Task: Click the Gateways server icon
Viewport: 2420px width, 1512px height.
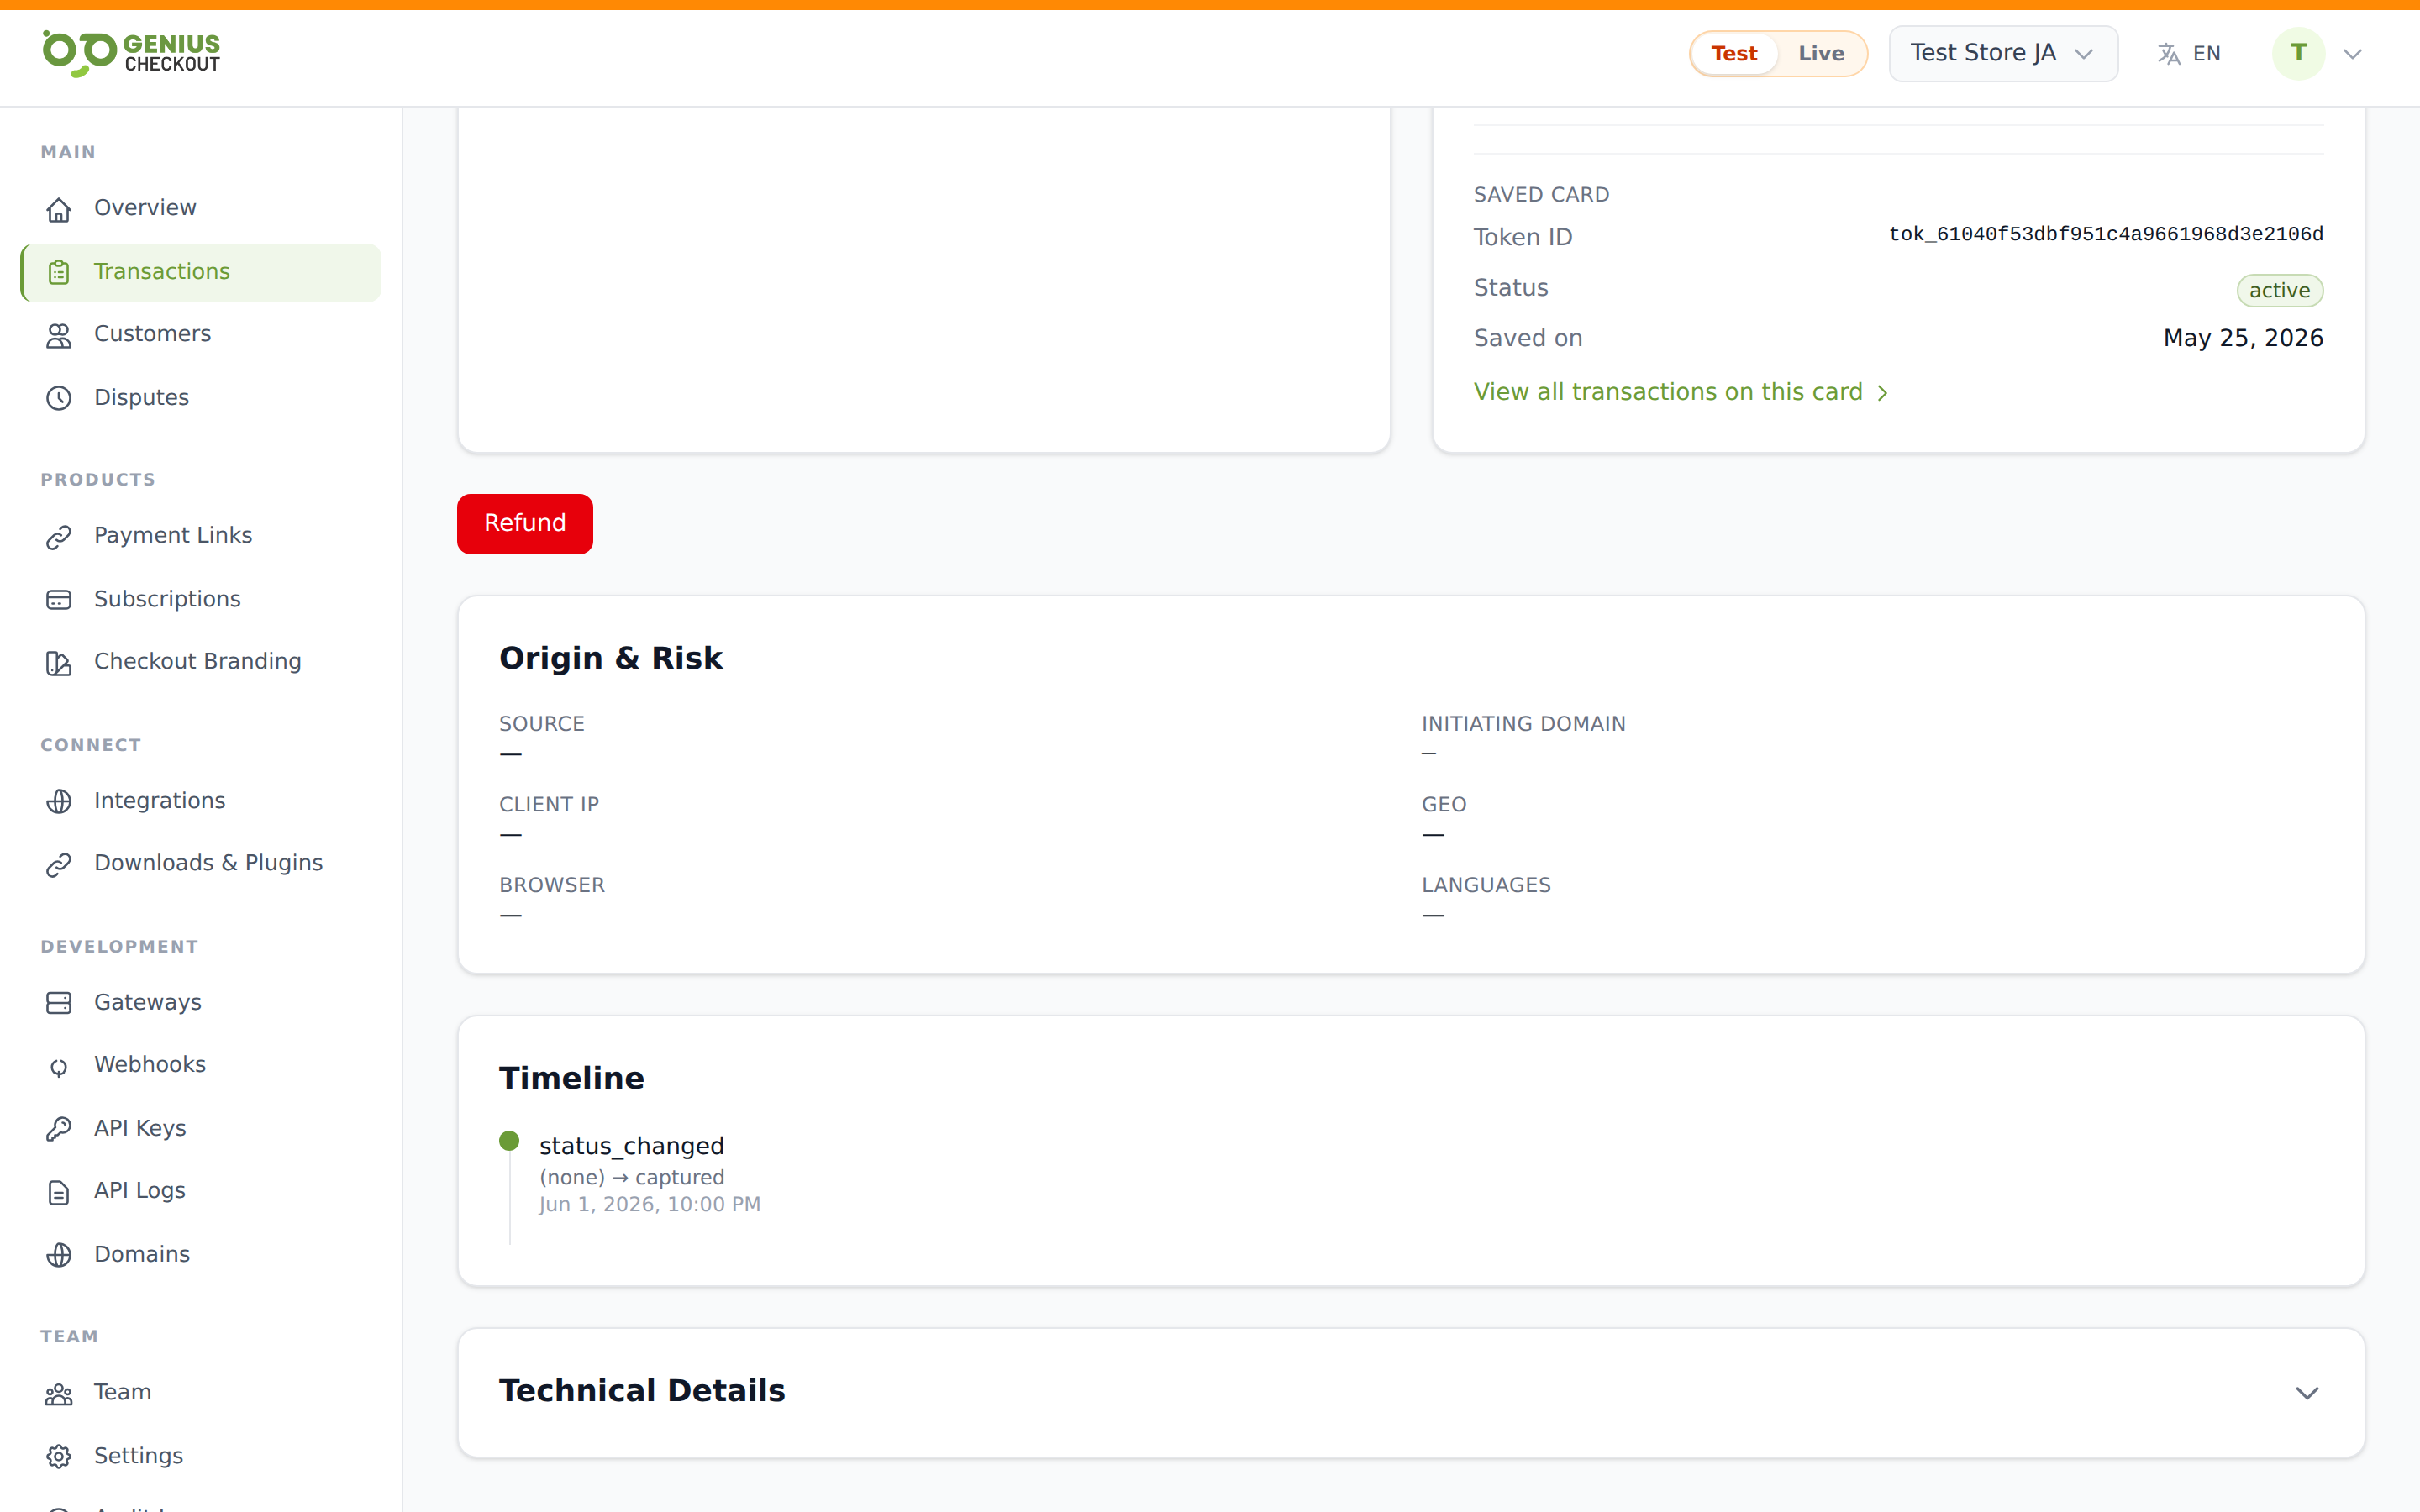Action: pos(59,1003)
